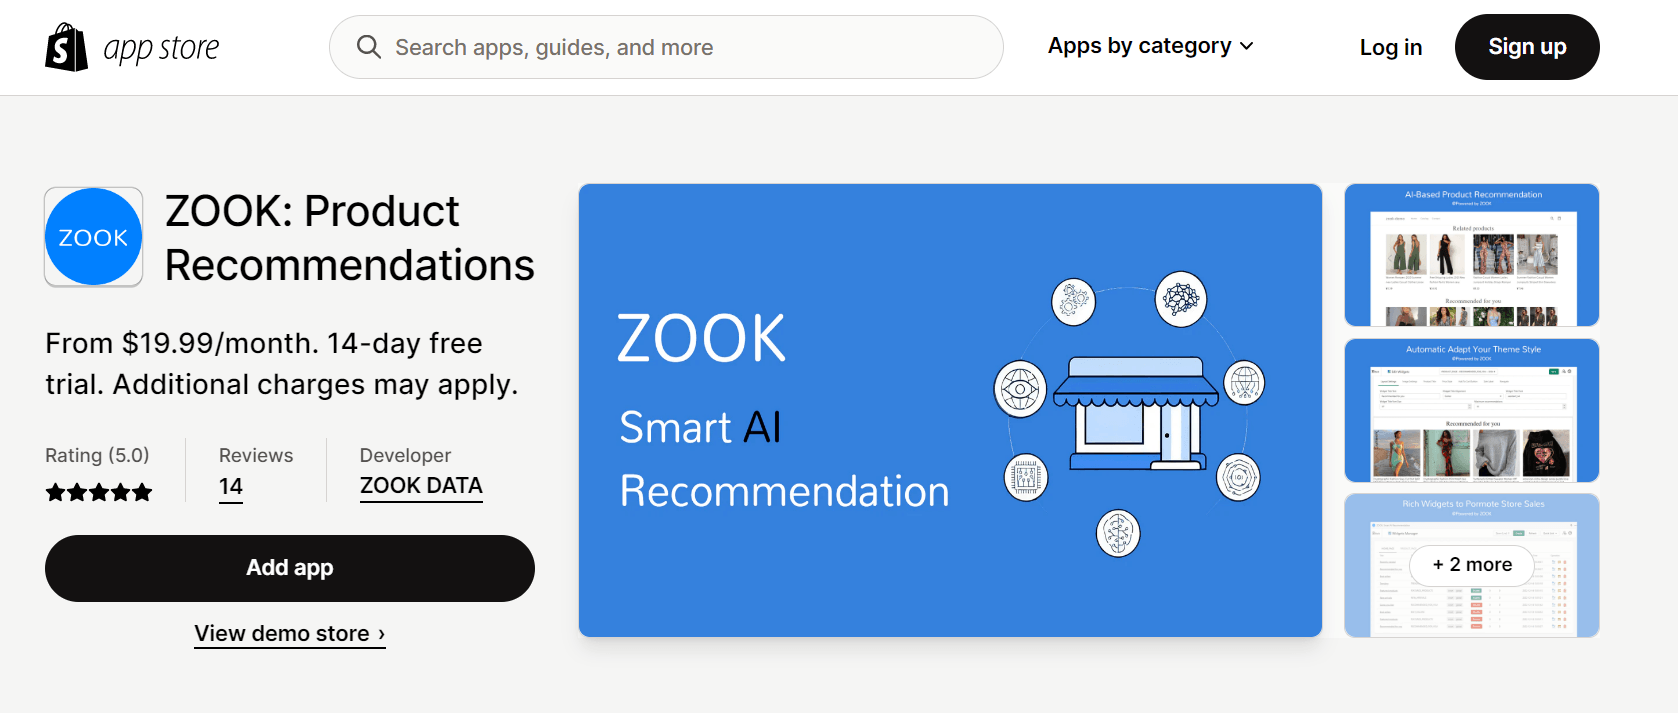Click the blue ZOOK app icon

point(93,236)
